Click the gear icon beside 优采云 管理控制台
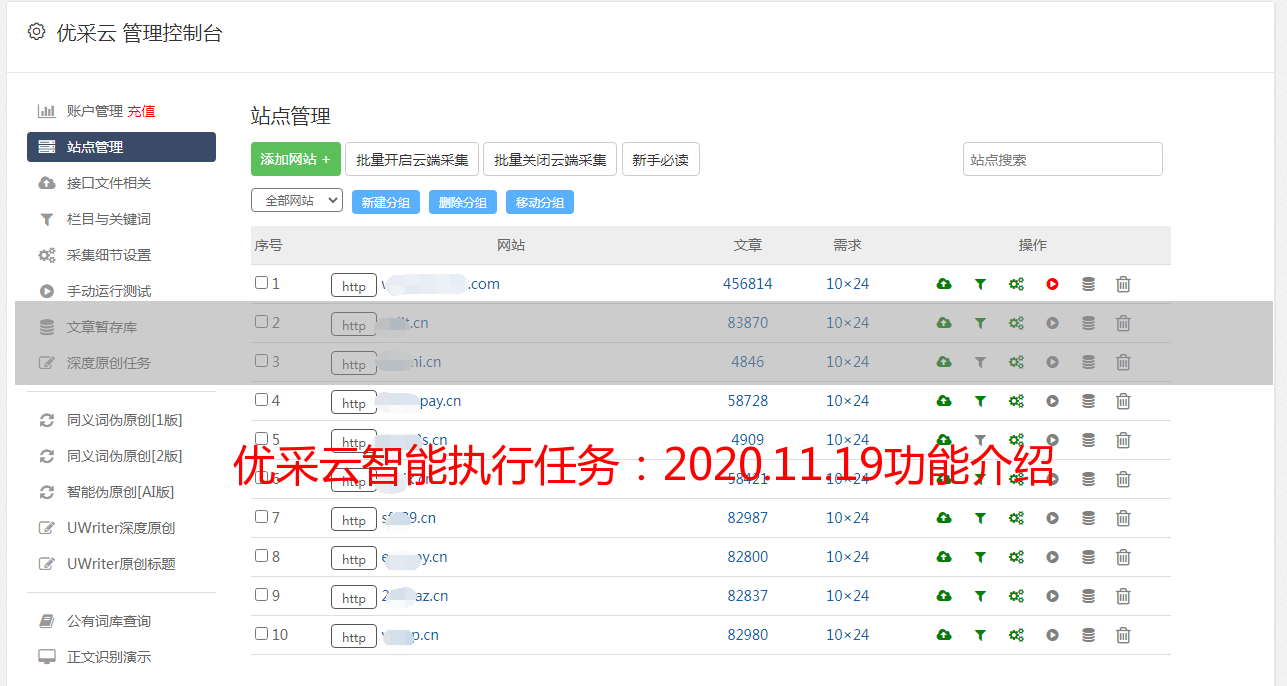The image size is (1287, 686). (36, 32)
